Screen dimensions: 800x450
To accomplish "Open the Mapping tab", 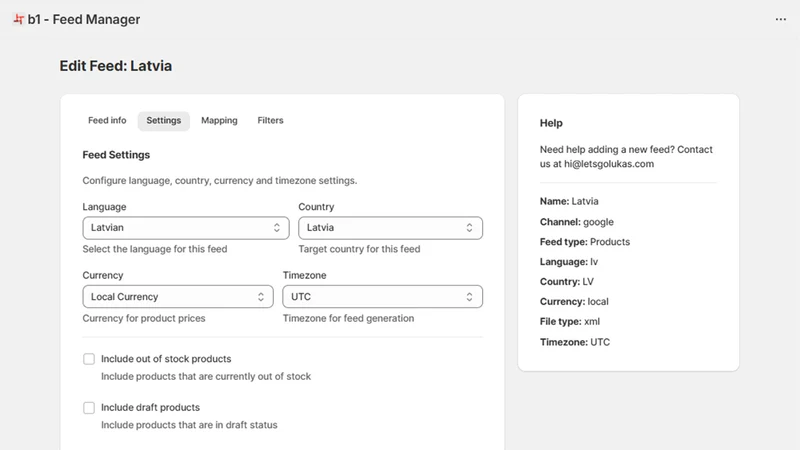I will 219,120.
